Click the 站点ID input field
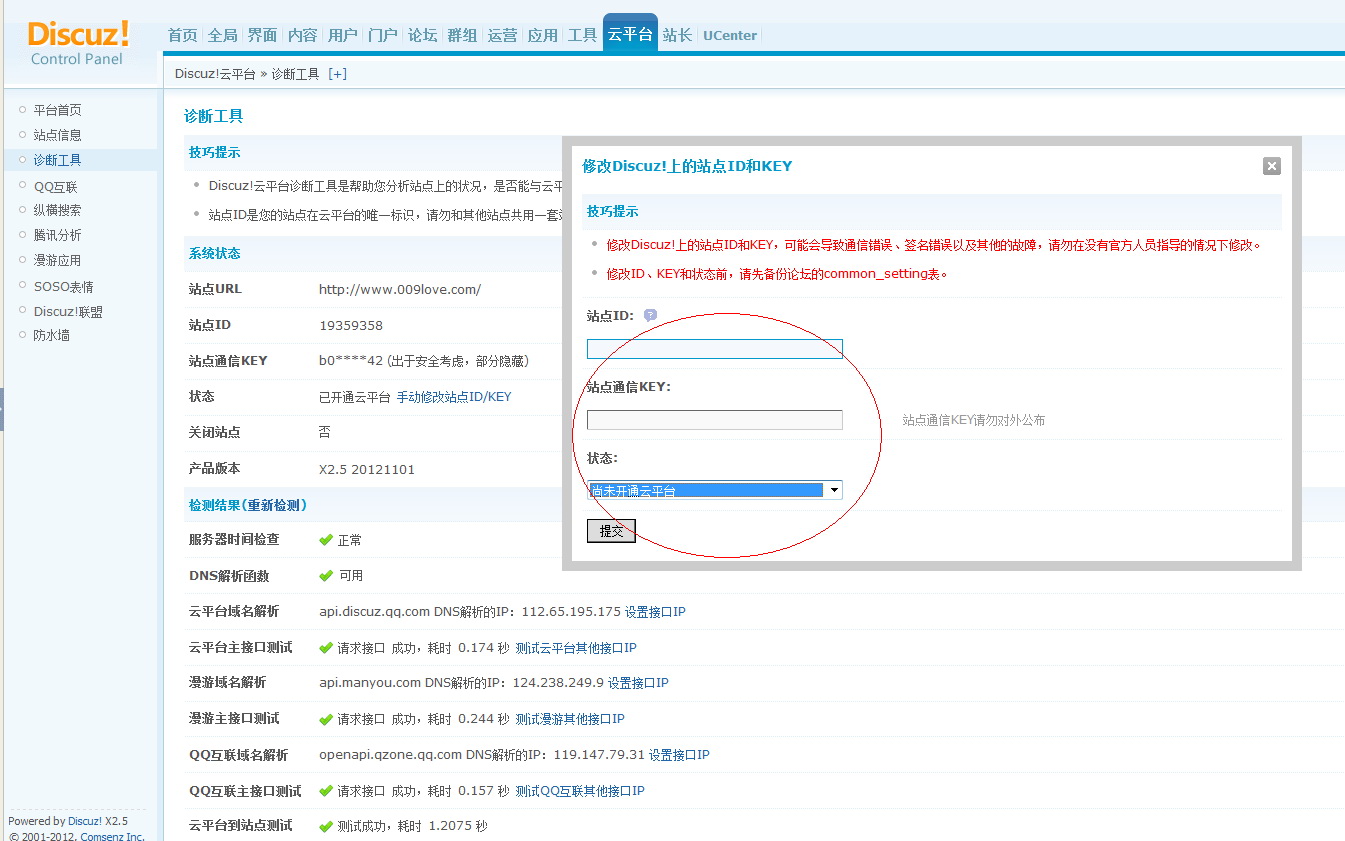Screen dimensions: 1345x841 (x=715, y=349)
